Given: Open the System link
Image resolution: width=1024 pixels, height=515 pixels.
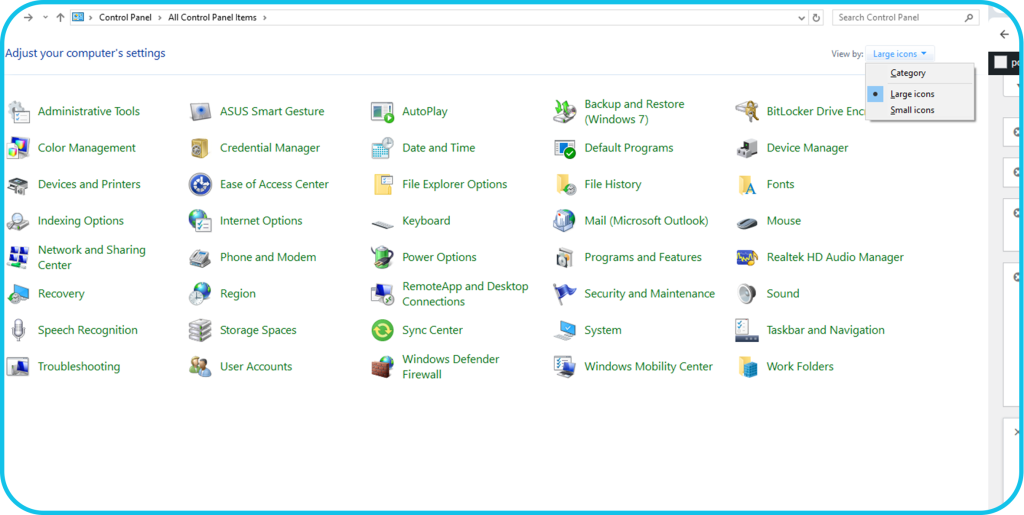Looking at the screenshot, I should coord(603,330).
